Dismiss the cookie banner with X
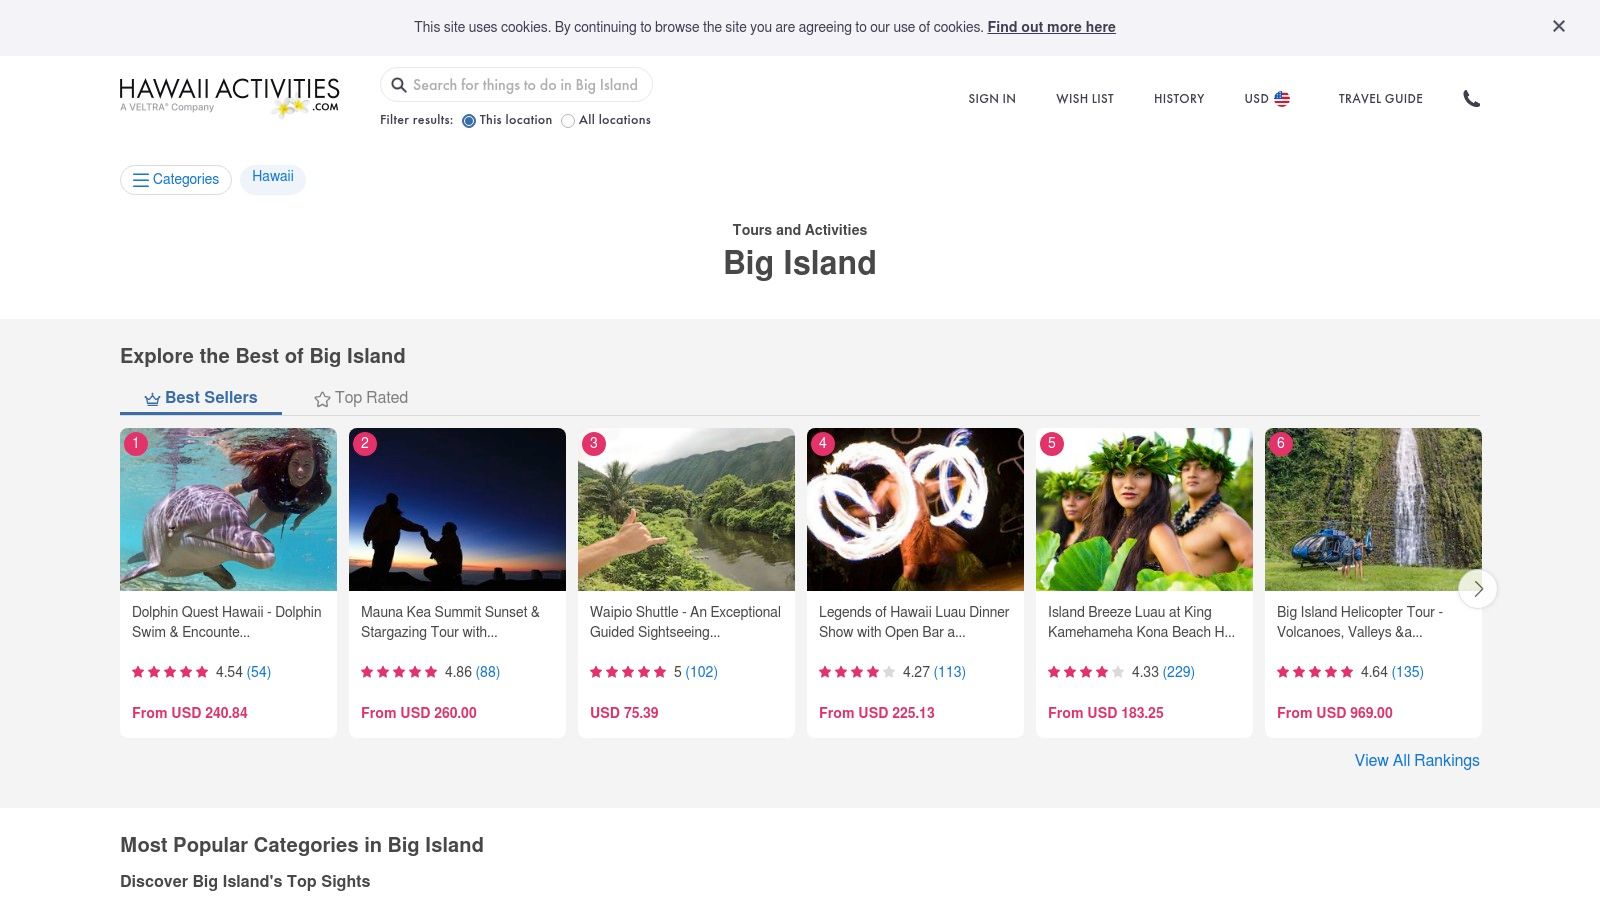Viewport: 1600px width, 900px height. click(1558, 27)
